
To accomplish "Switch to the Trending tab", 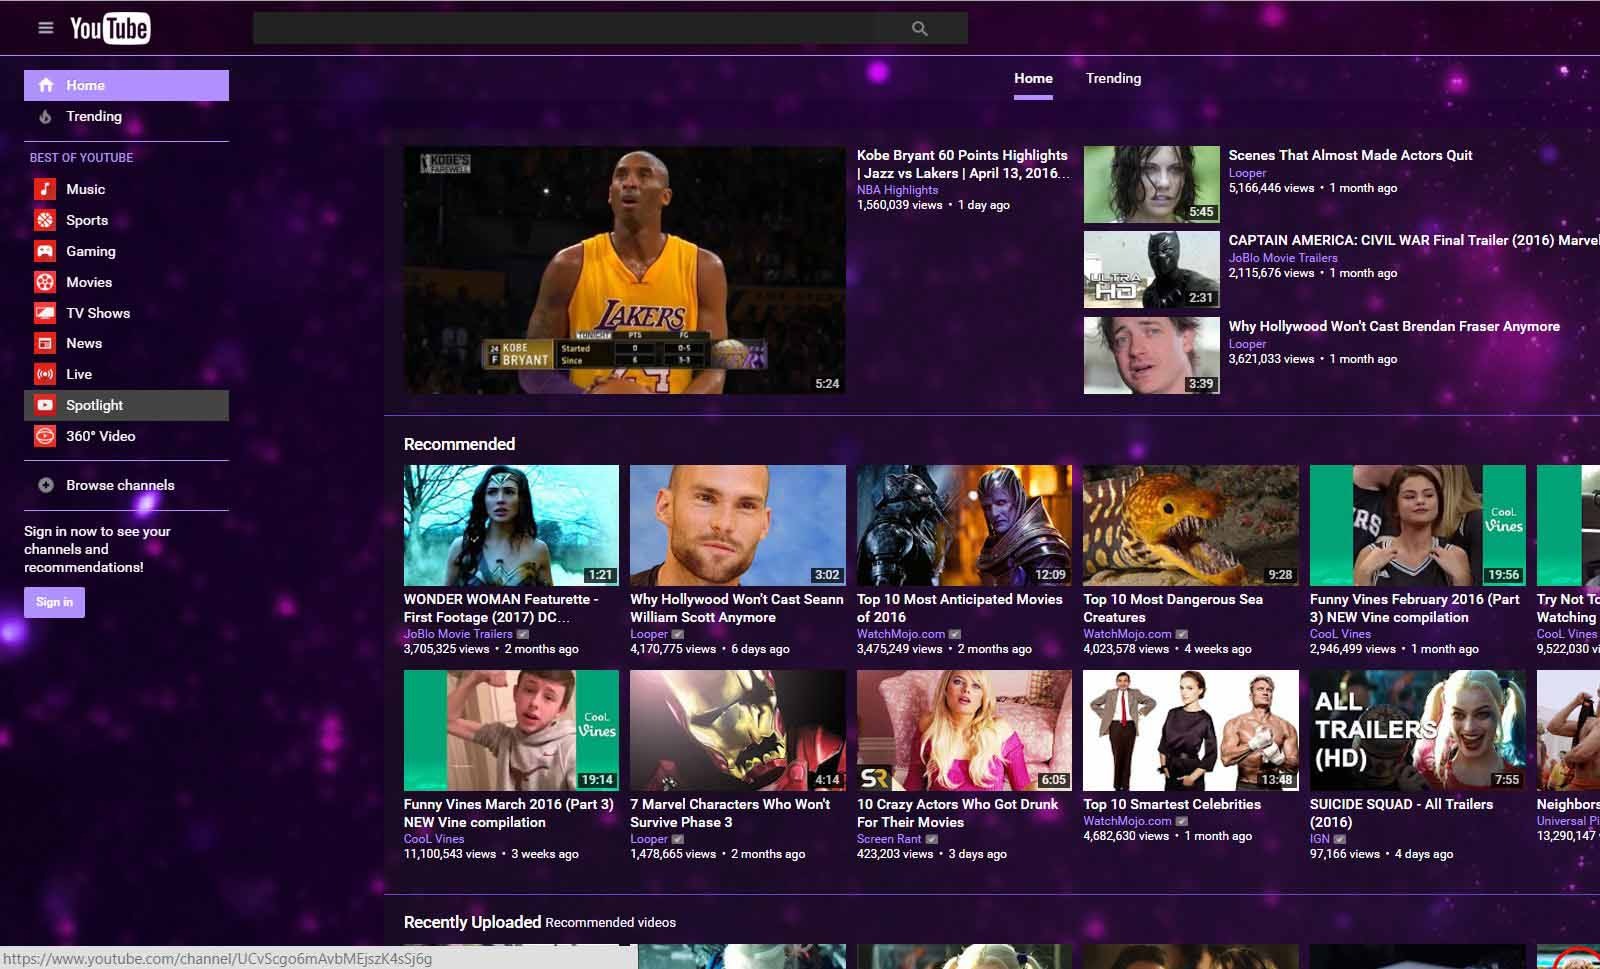I will click(x=1113, y=79).
